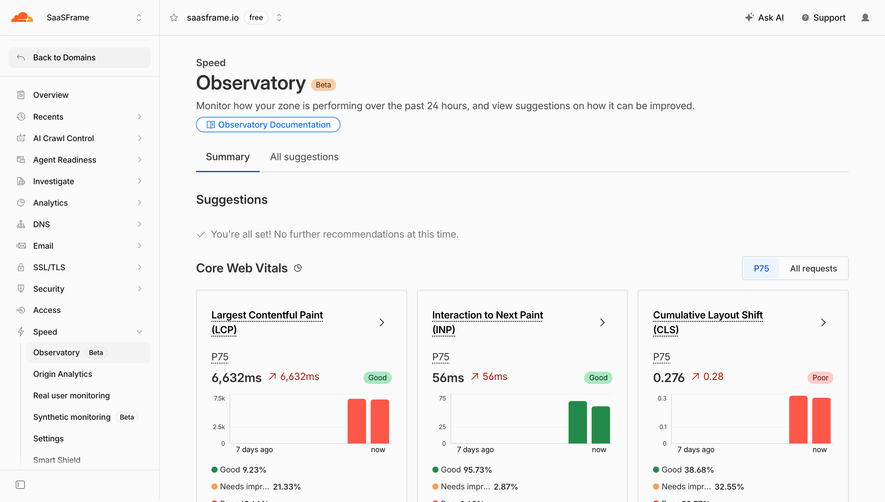Click the Support help icon
This screenshot has height=502, width=885.
(x=805, y=18)
